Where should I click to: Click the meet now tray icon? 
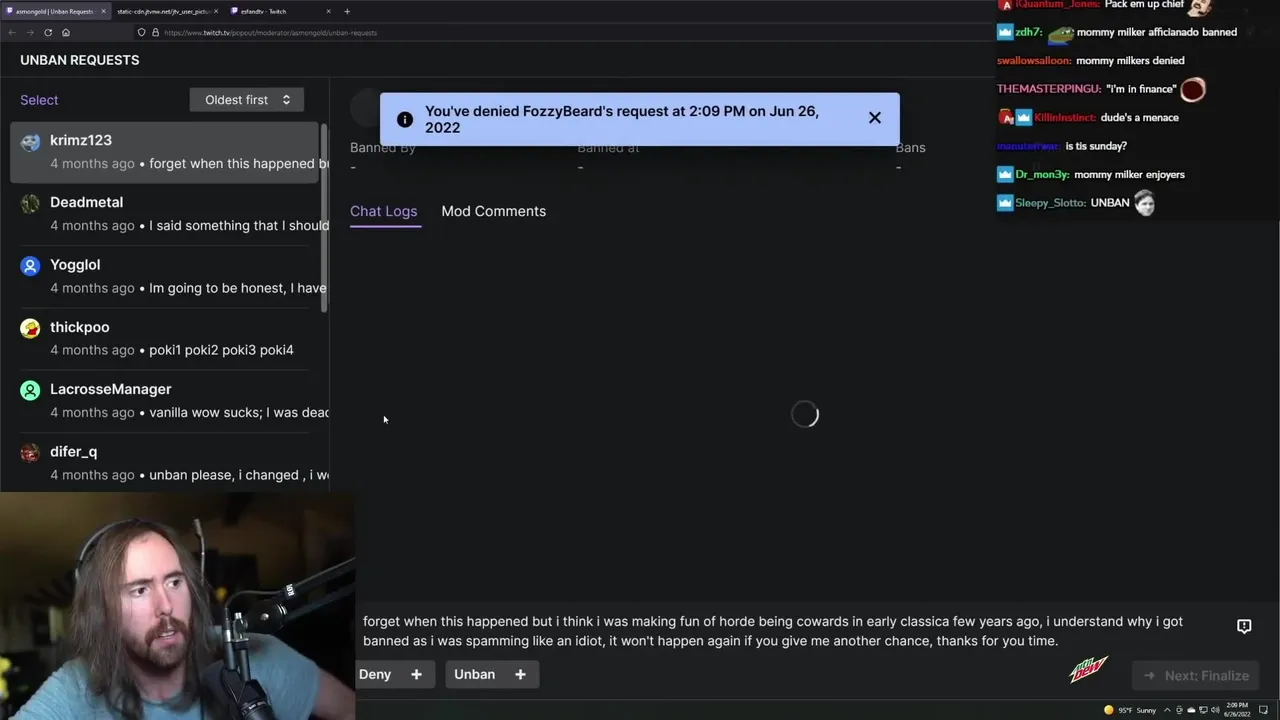click(1179, 710)
